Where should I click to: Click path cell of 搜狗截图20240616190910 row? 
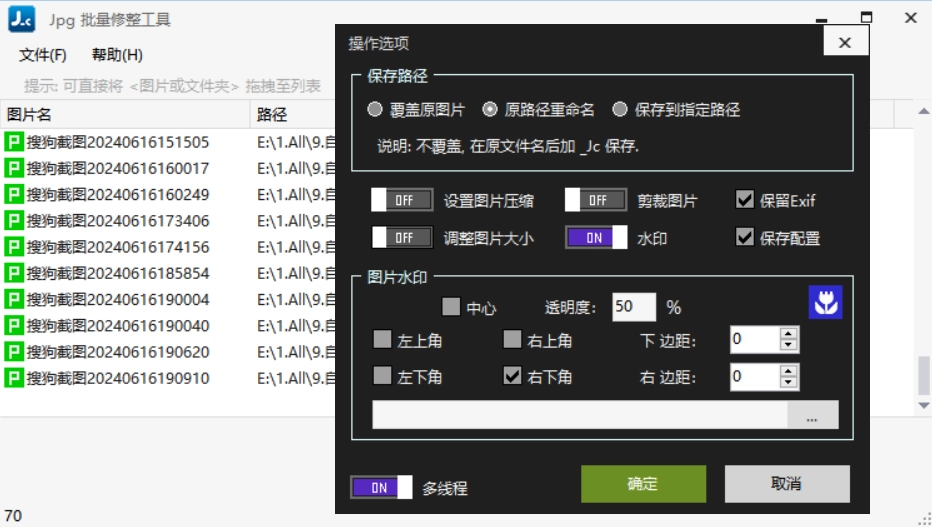point(296,378)
